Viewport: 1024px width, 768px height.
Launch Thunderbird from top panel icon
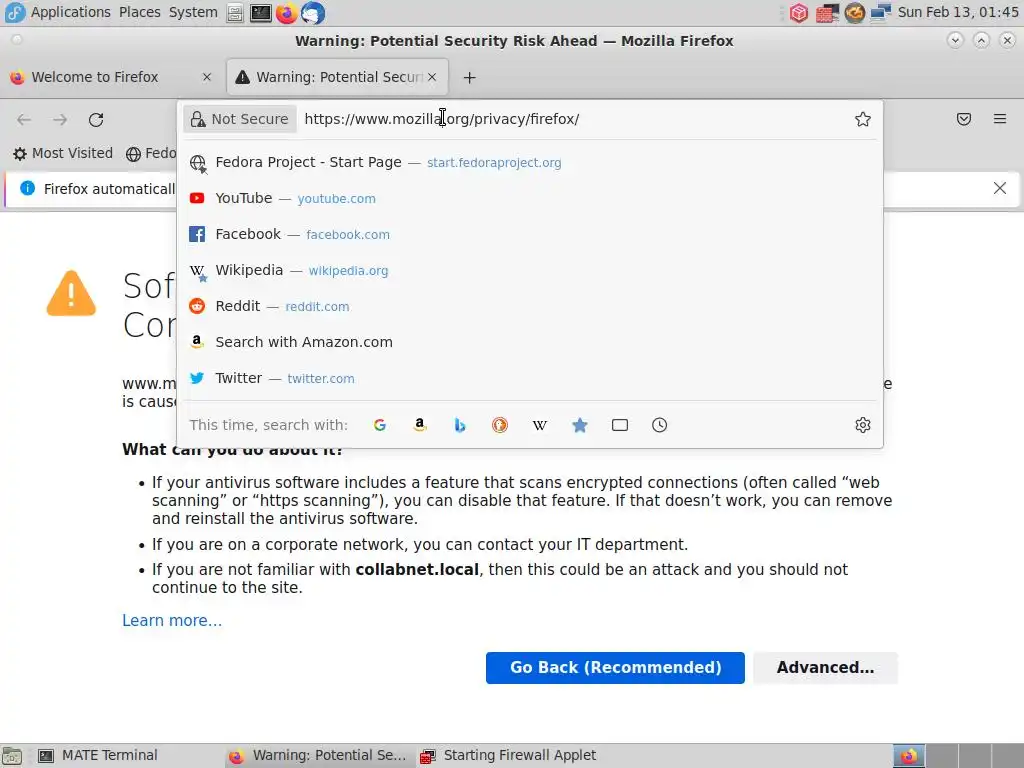tap(313, 12)
